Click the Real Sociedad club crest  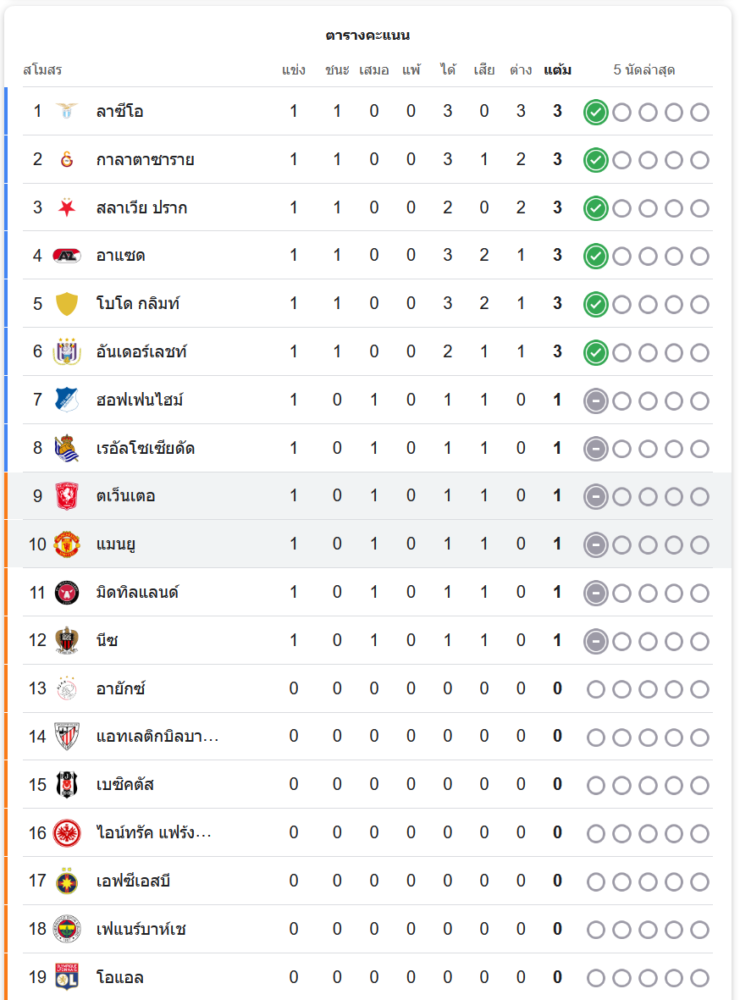click(x=67, y=448)
